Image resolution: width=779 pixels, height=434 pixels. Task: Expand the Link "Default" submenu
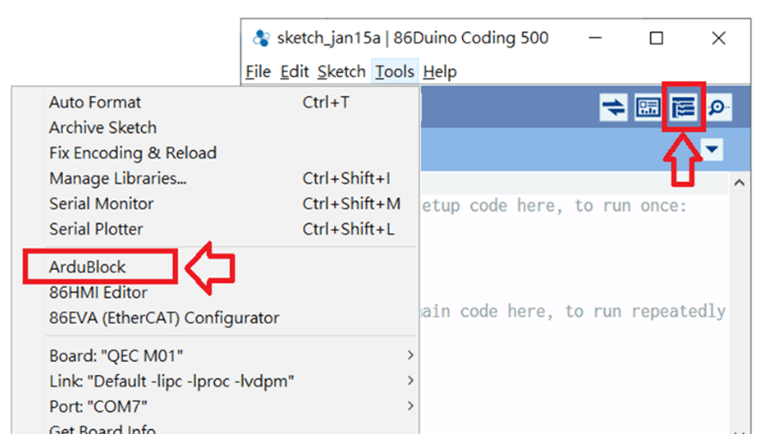coord(410,381)
